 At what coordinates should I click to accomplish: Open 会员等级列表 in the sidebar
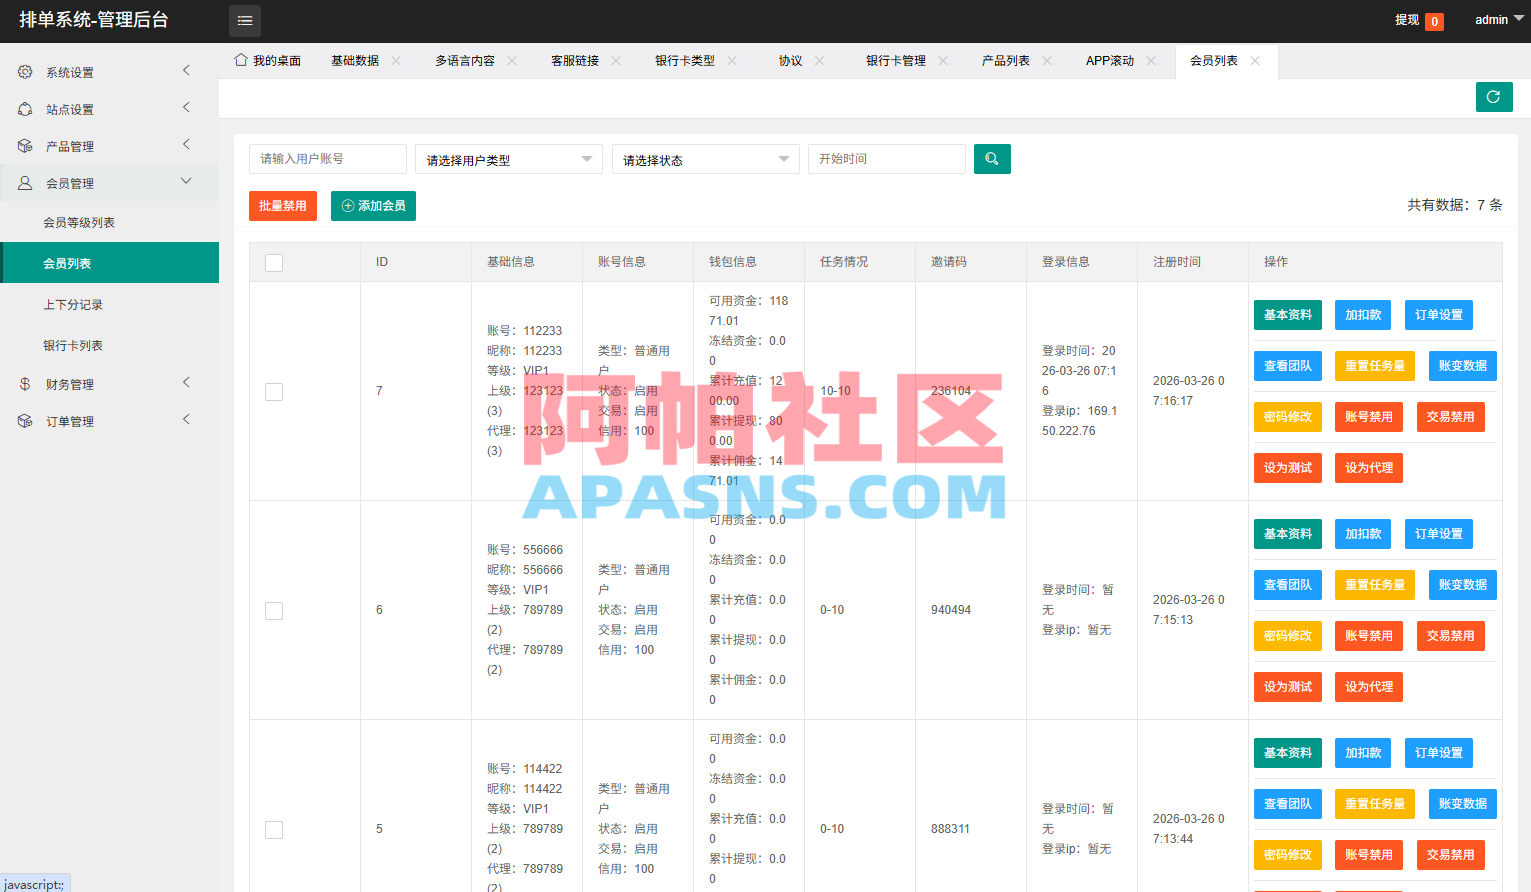(79, 223)
